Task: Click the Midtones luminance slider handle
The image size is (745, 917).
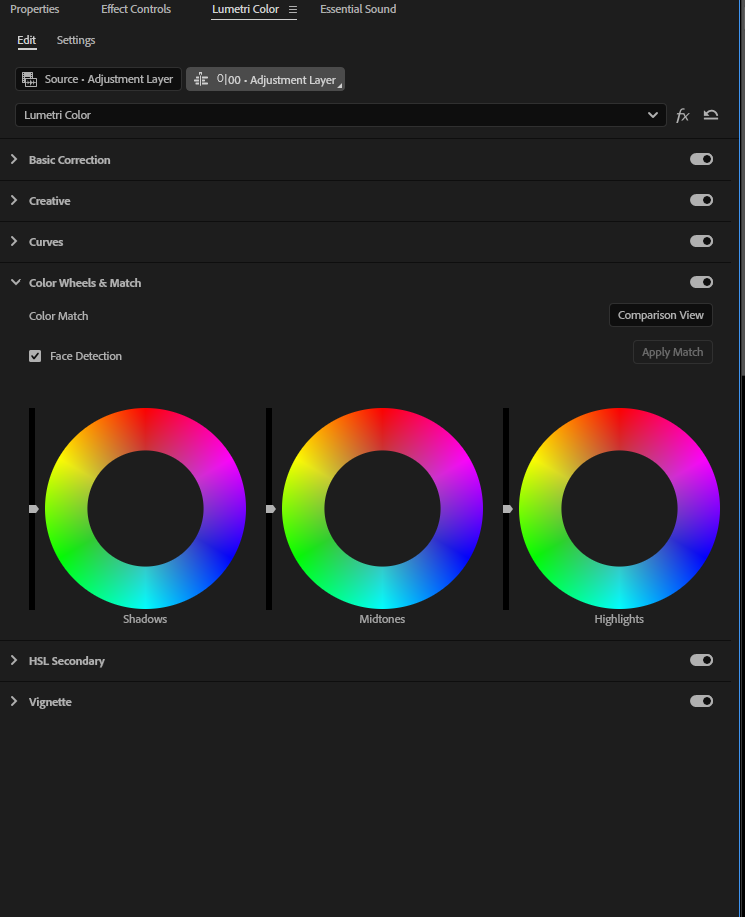Action: (271, 509)
